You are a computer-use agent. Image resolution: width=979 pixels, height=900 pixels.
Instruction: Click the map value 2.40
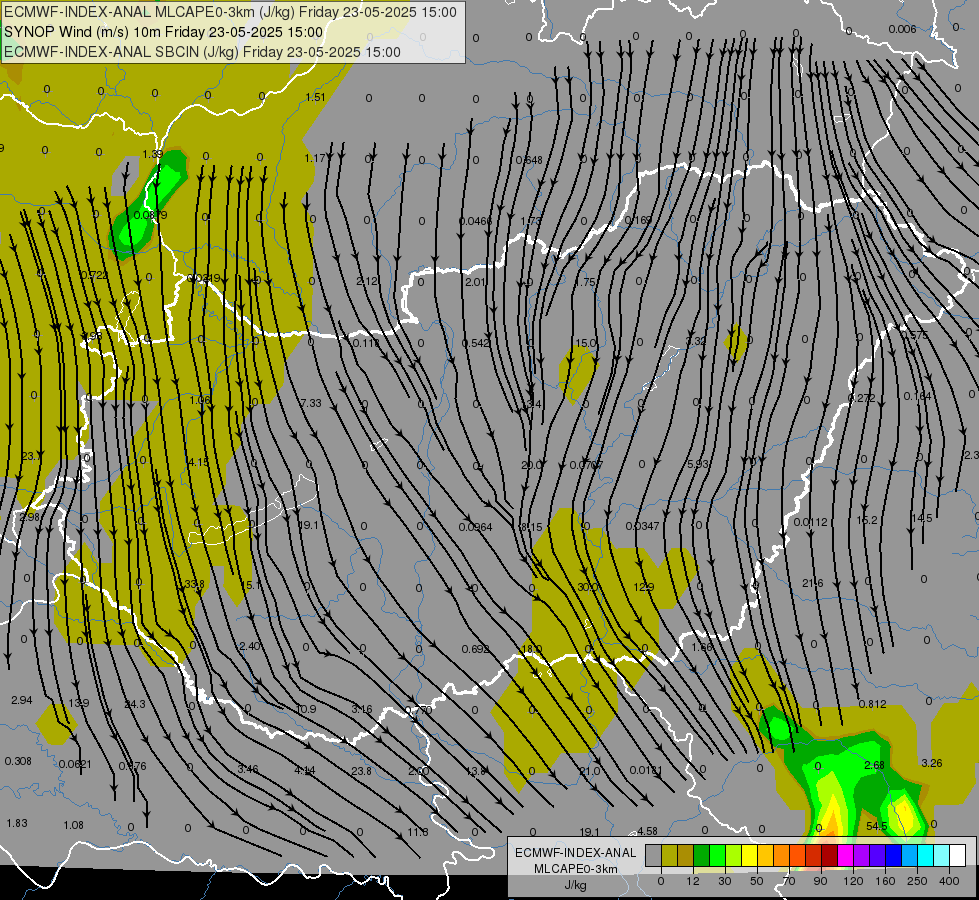pos(250,646)
